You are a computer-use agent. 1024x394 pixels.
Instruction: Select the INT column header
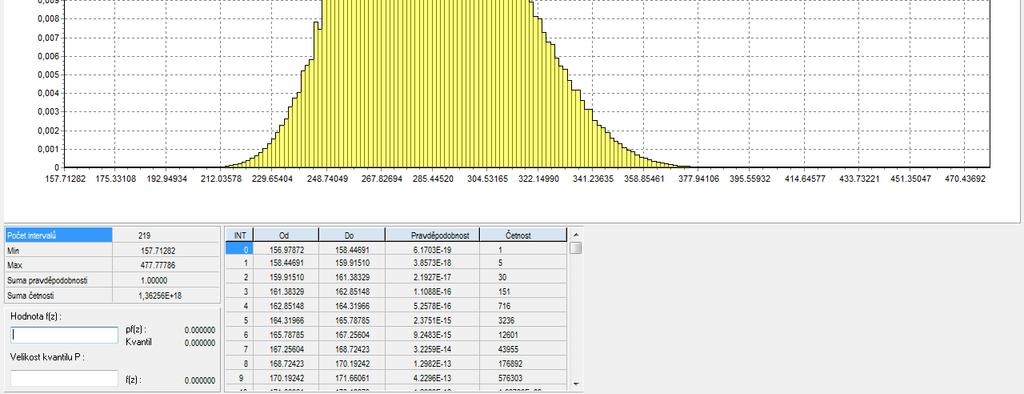point(240,235)
